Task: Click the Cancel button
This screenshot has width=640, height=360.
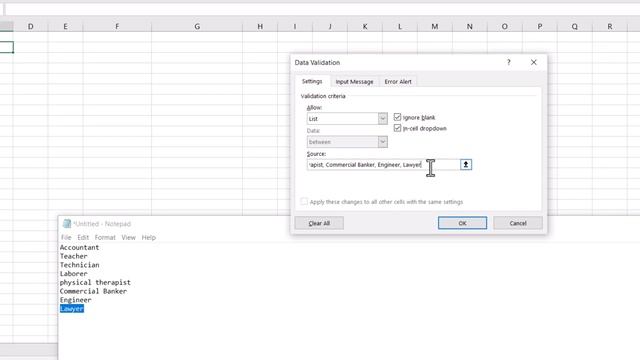Action: click(x=518, y=223)
